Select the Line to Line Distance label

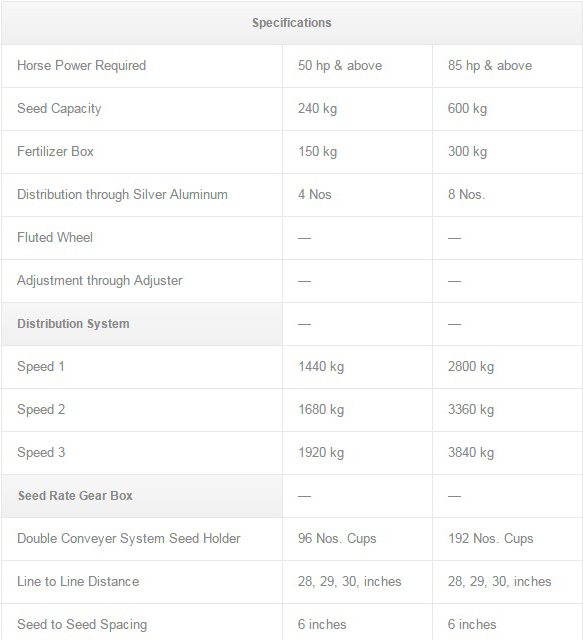[78, 581]
